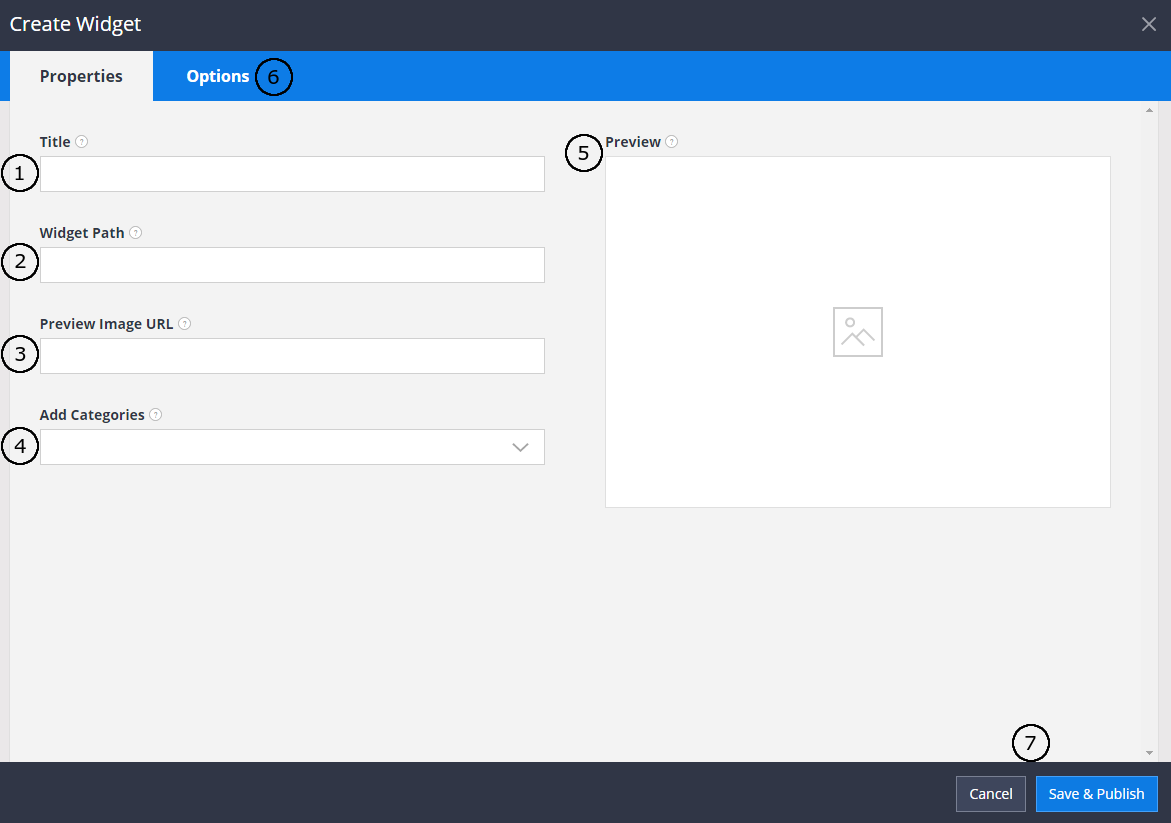Click the scroll-up arrow of the scrollbar

pyautogui.click(x=1148, y=108)
